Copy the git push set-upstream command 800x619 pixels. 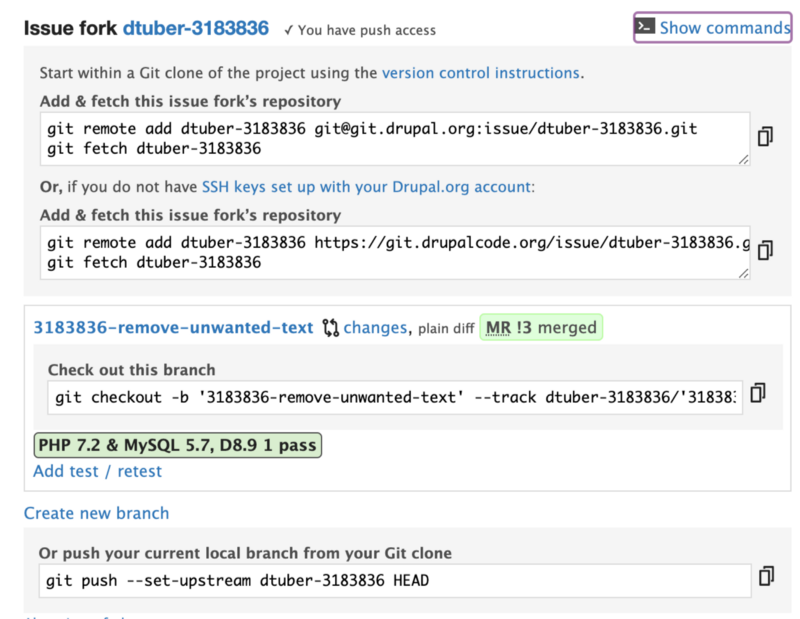[766, 576]
